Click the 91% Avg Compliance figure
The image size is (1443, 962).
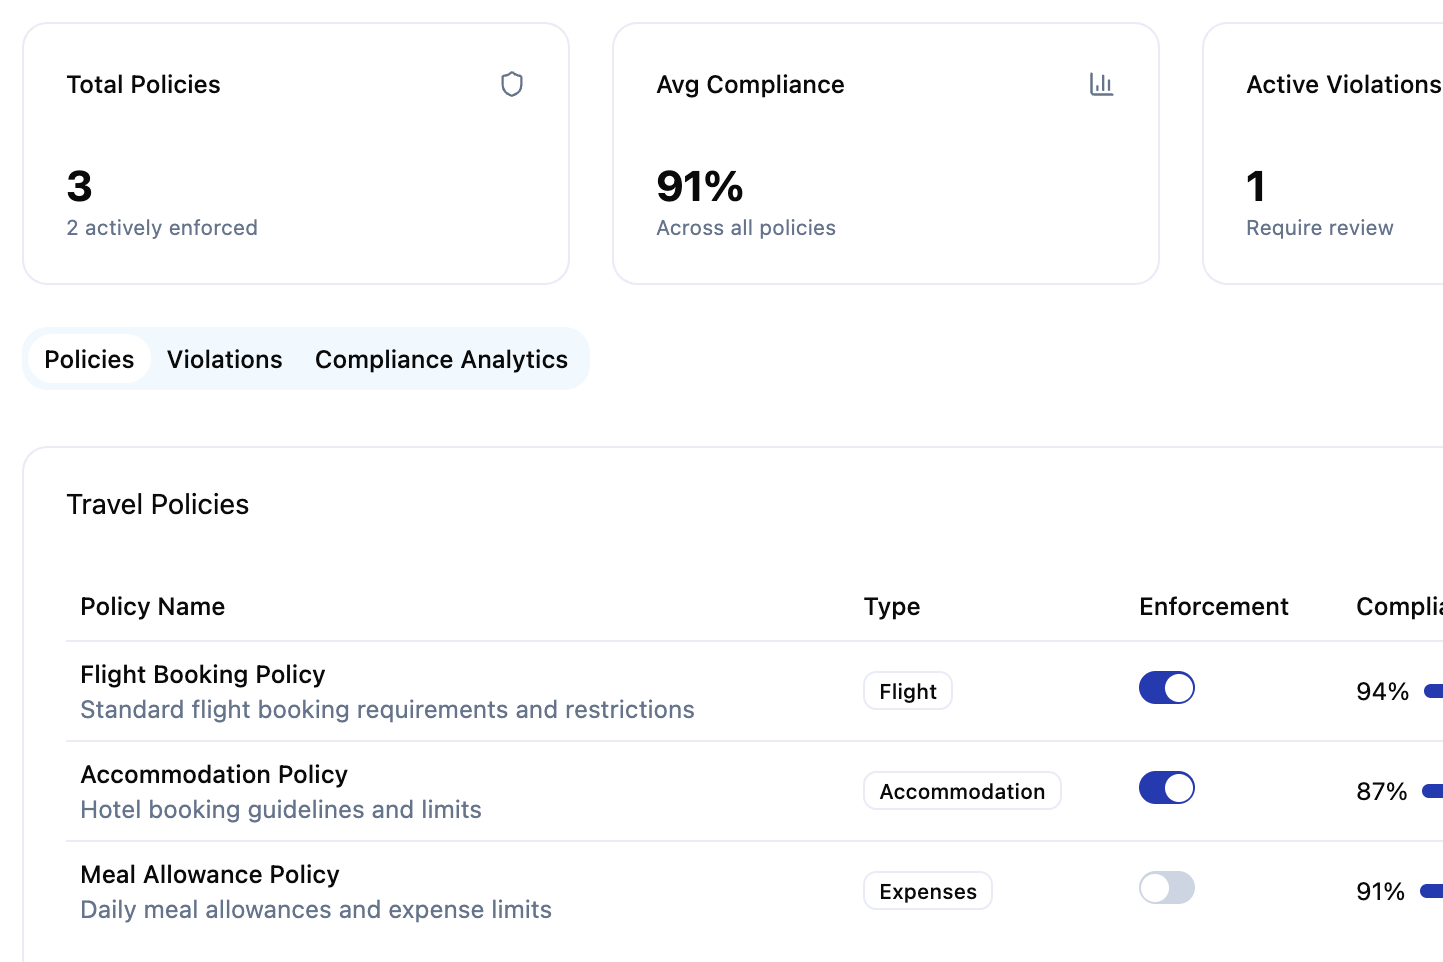pos(700,186)
